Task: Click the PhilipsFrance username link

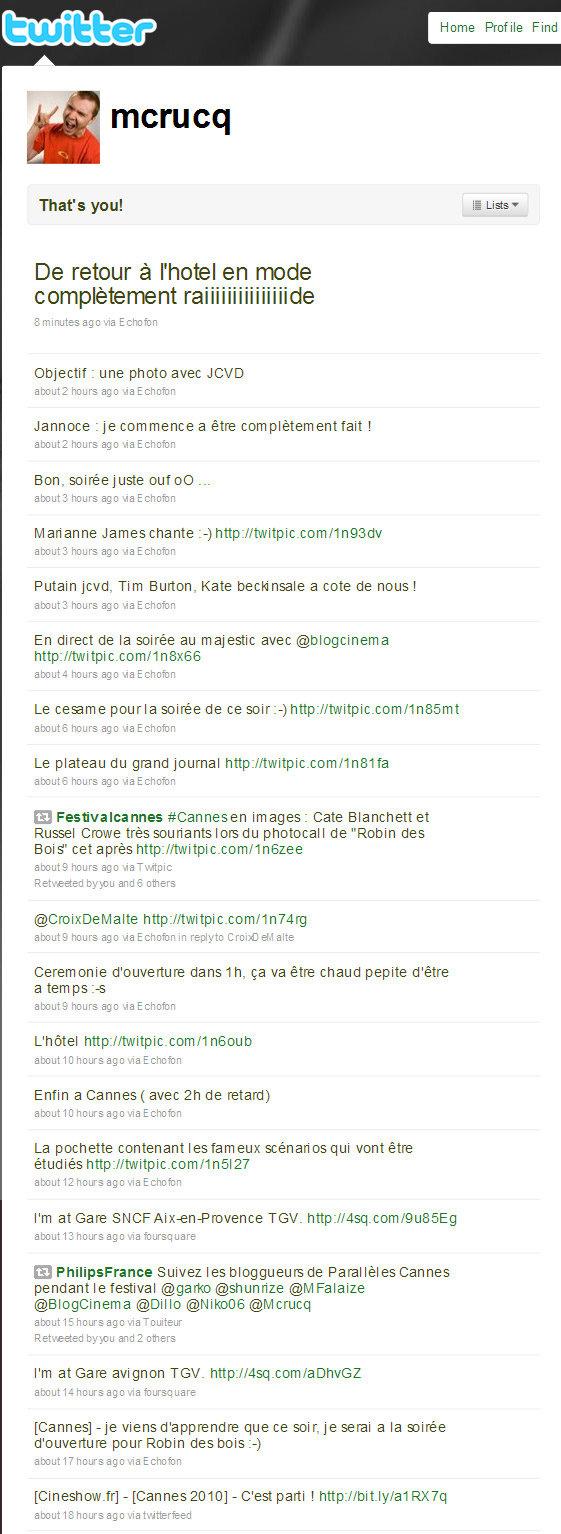Action: point(104,1272)
